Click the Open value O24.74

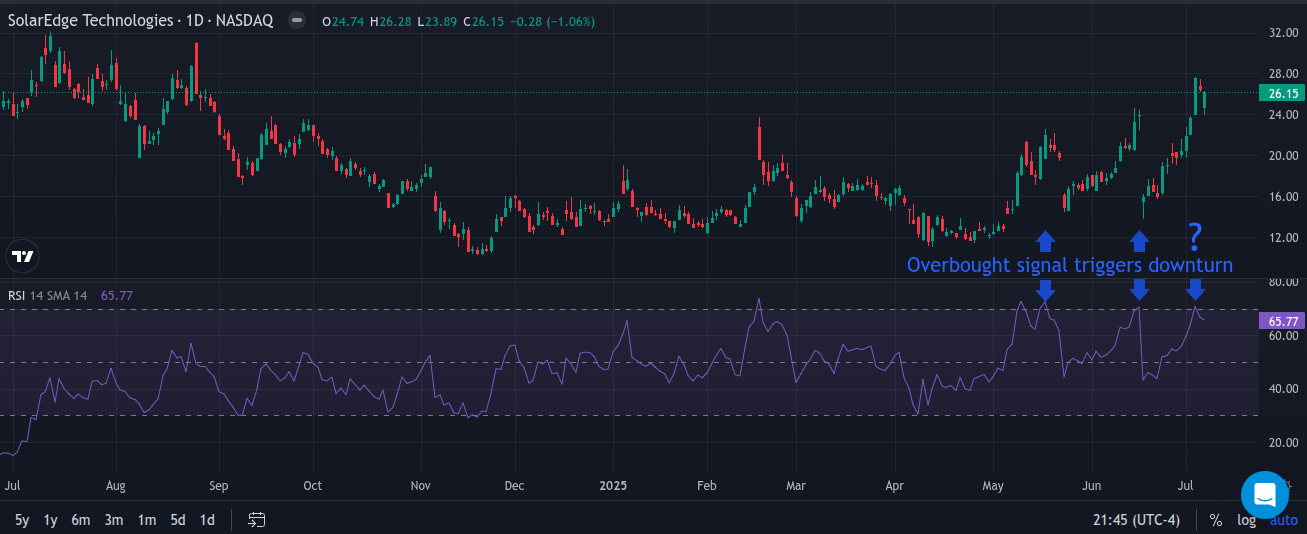(344, 21)
